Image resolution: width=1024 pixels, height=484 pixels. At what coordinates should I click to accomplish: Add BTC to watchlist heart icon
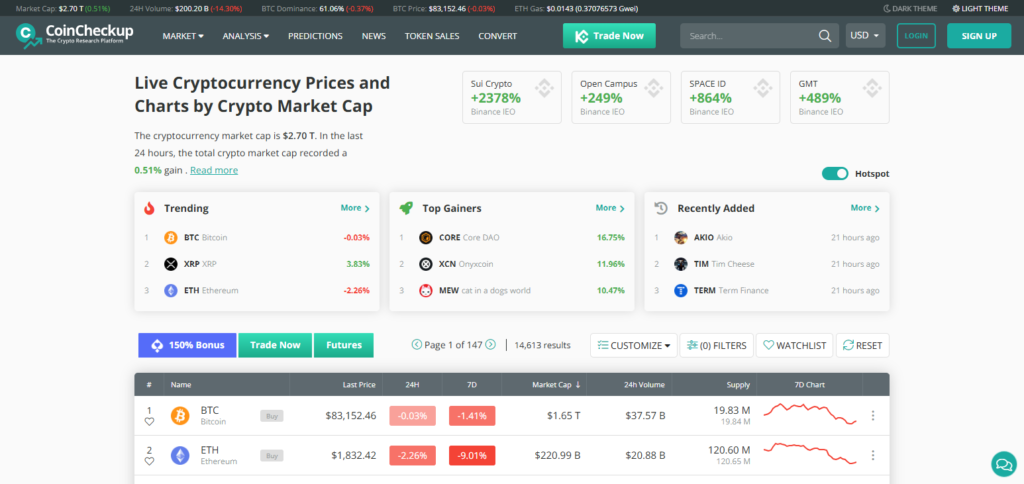(x=149, y=422)
